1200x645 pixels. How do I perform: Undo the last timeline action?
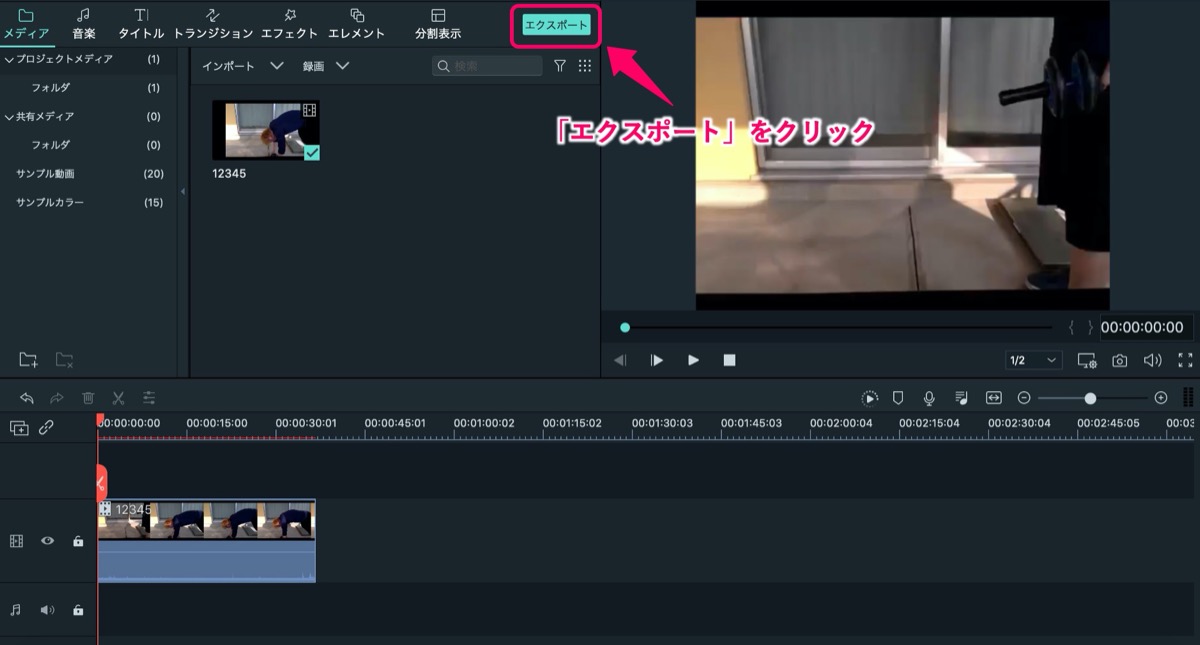tap(27, 398)
